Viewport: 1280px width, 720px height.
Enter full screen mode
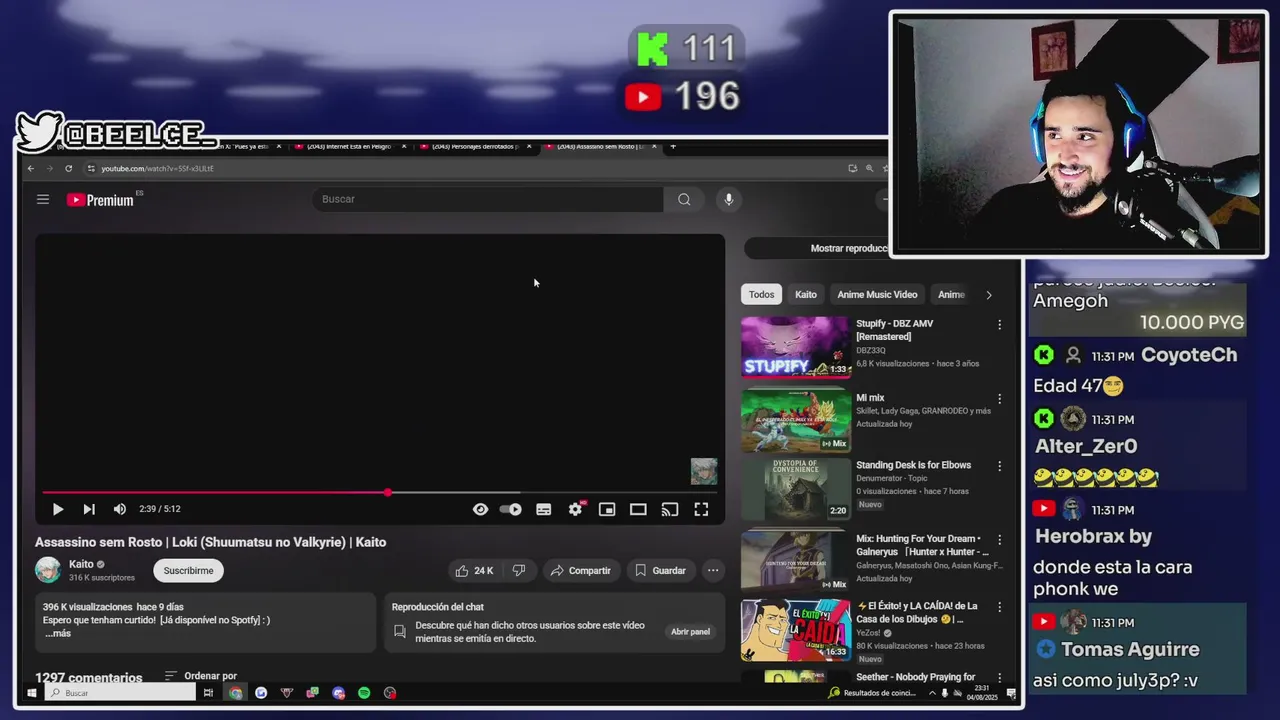[702, 509]
